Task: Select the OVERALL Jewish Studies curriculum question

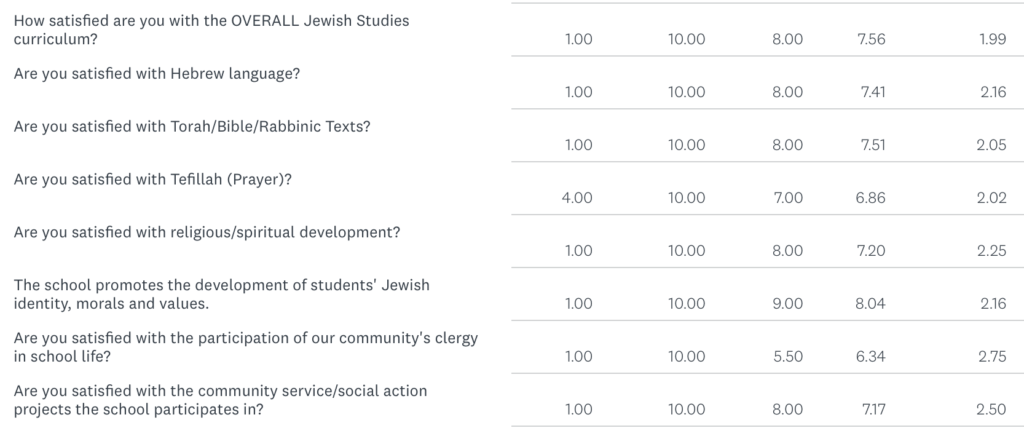Action: 212,30
